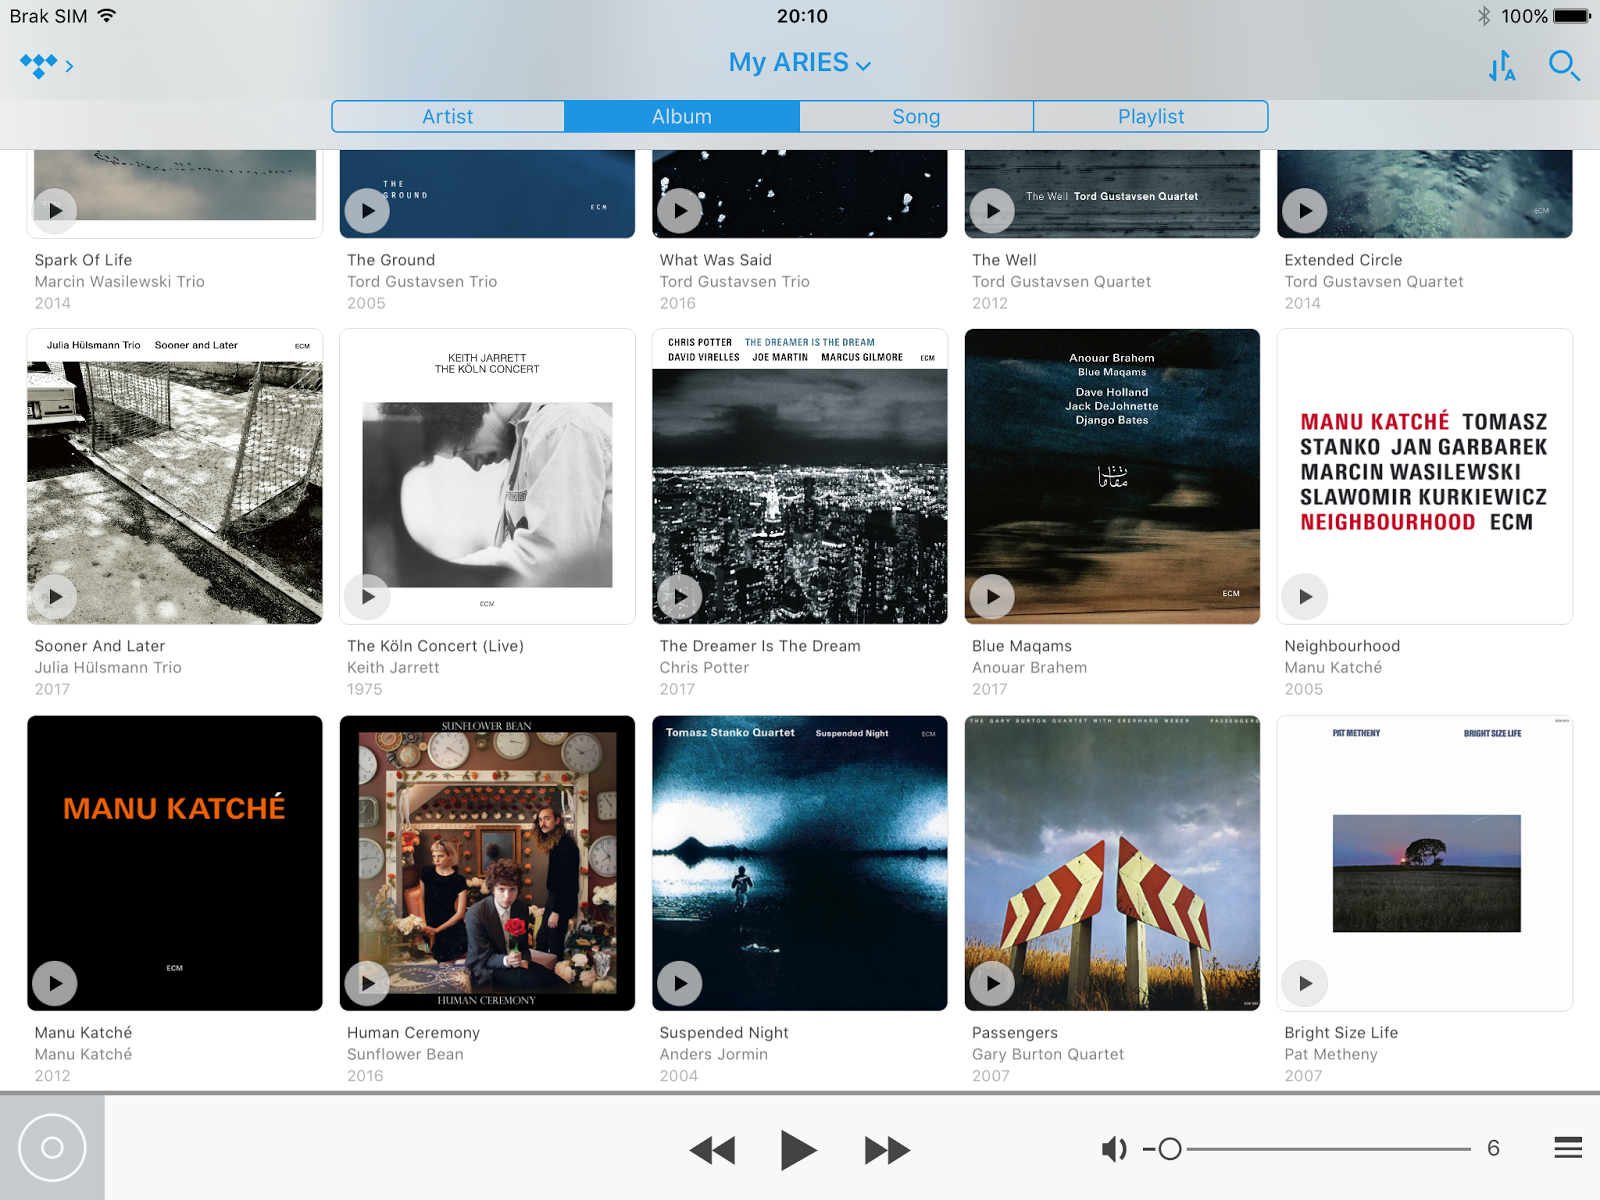This screenshot has width=1600, height=1200.
Task: Expand the chevron next to TIDAL logo
Action: [x=69, y=66]
